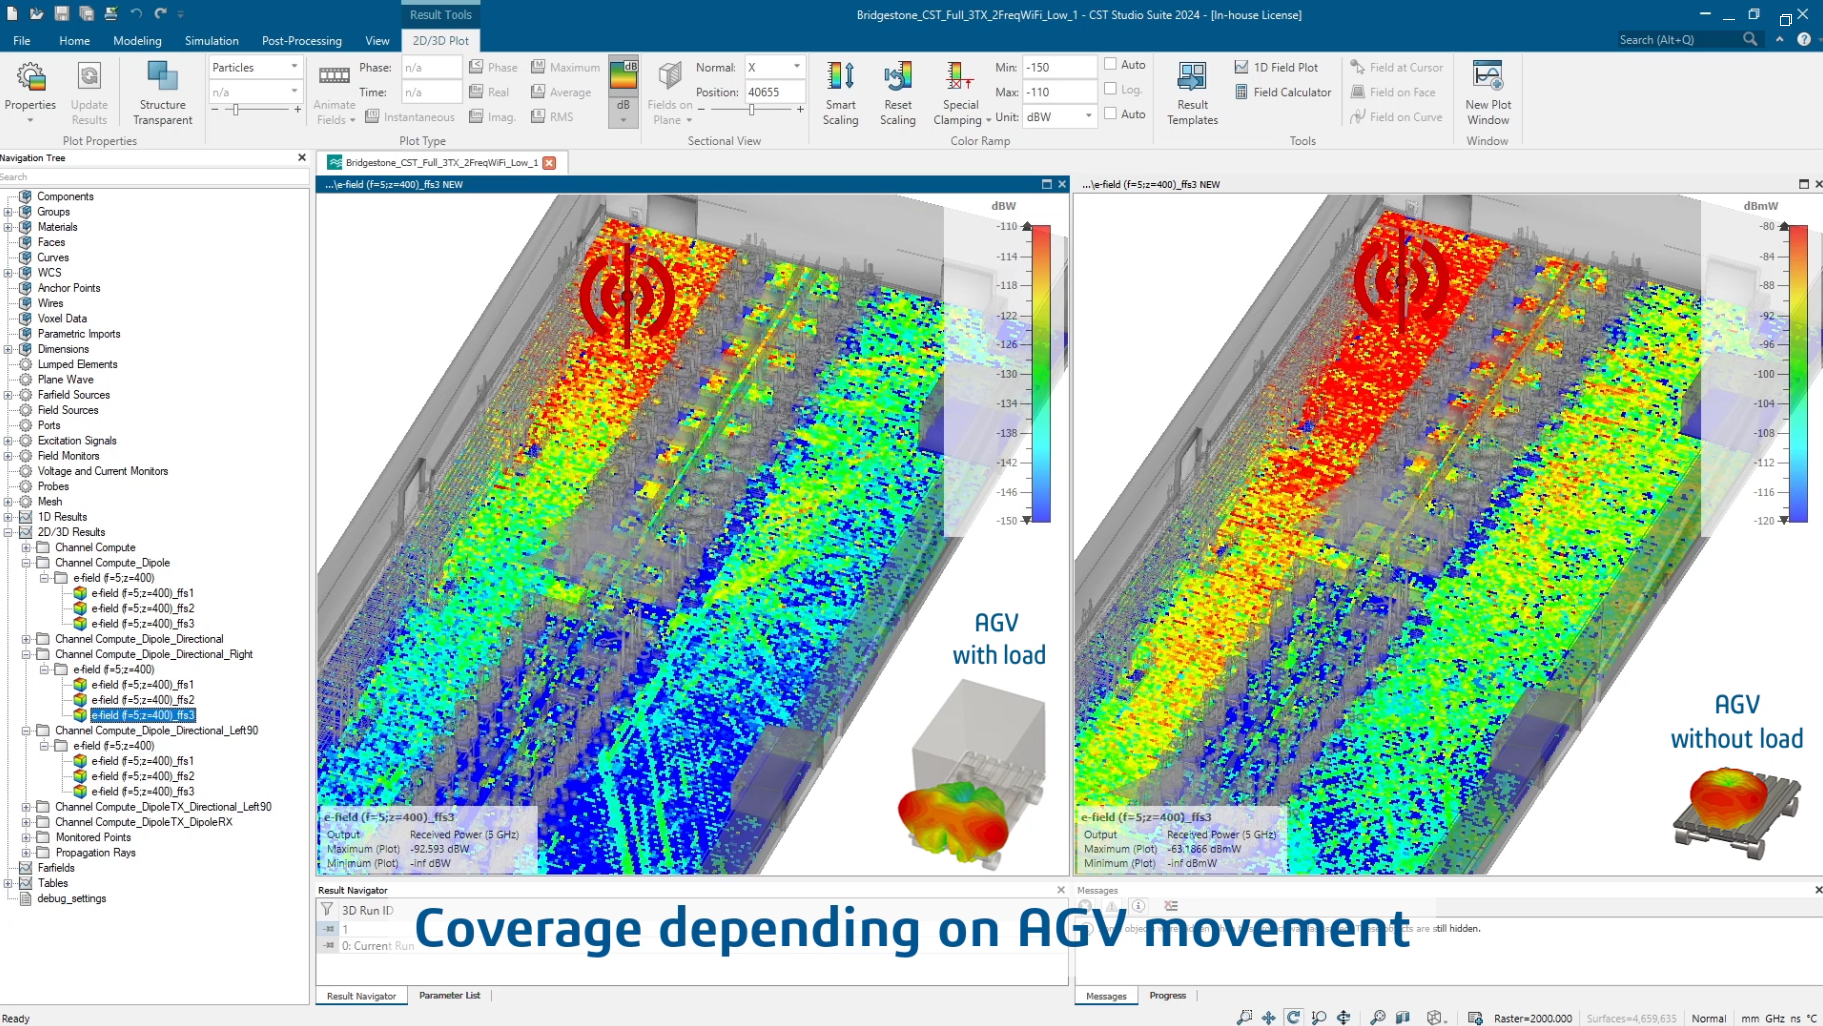Open a New Plot Window

tap(1487, 92)
